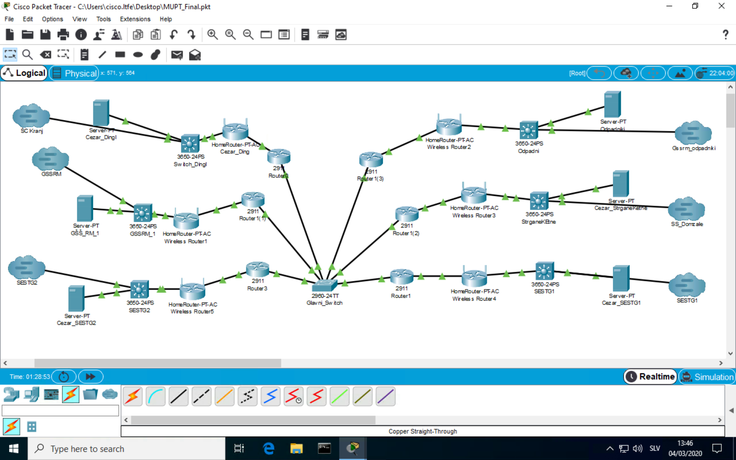Image resolution: width=736 pixels, height=460 pixels.
Task: Select Server-PT Cezar_SESTG1
Action: (x=621, y=278)
